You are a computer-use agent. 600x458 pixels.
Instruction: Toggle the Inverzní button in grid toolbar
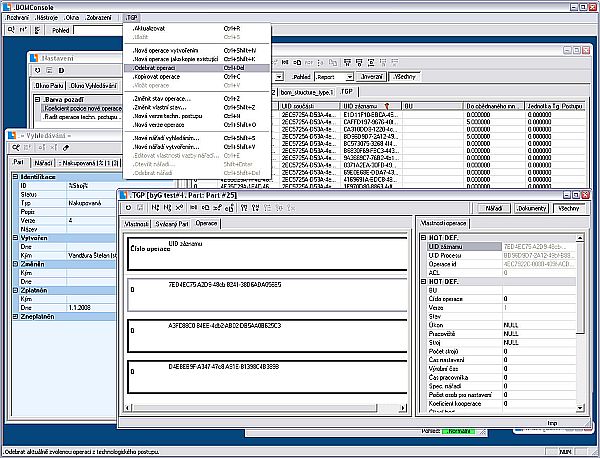[370, 75]
